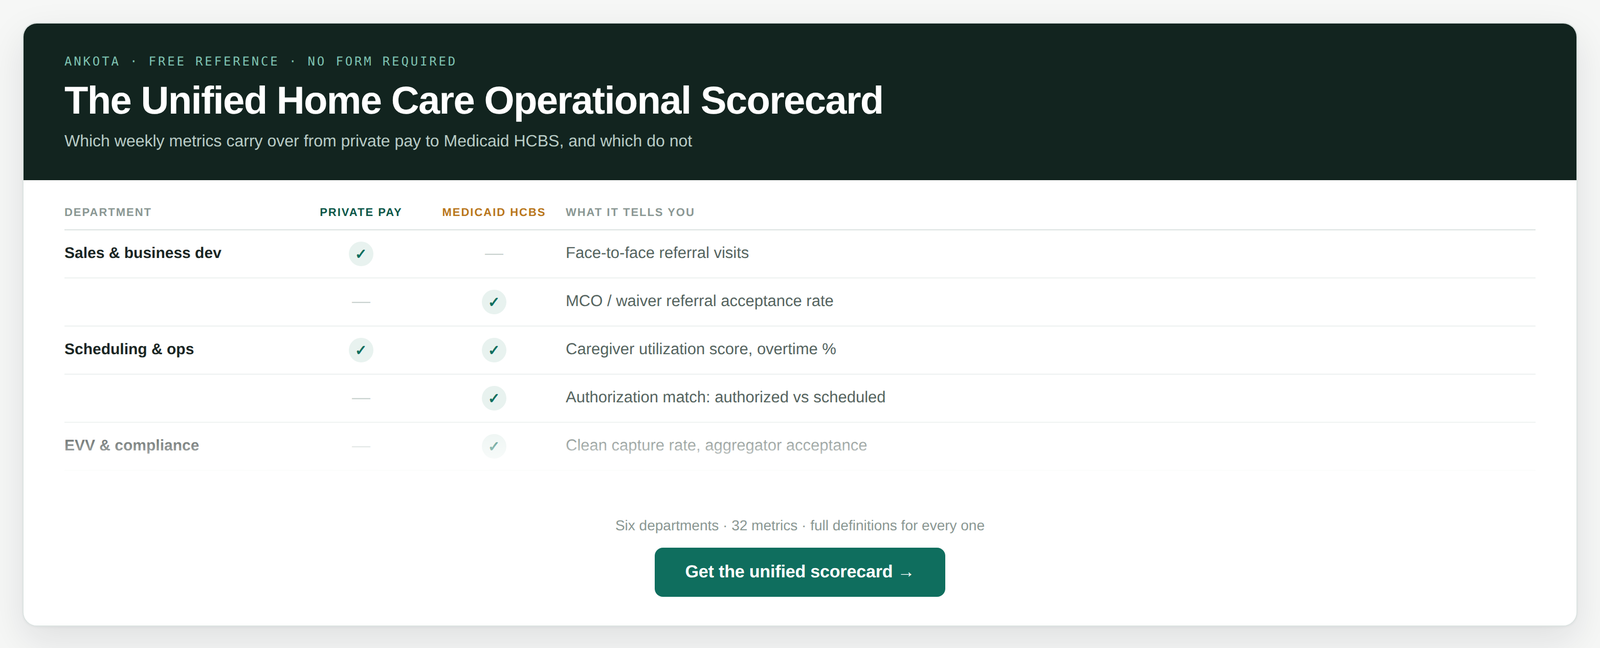The width and height of the screenshot is (1600, 648).
Task: Click Authorization match: authorized vs scheduled text
Action: click(726, 397)
